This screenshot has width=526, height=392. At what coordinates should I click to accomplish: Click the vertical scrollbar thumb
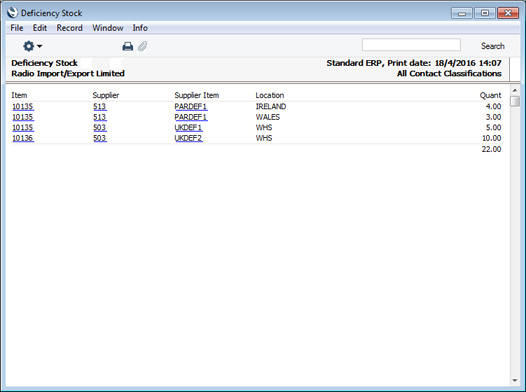[515, 101]
